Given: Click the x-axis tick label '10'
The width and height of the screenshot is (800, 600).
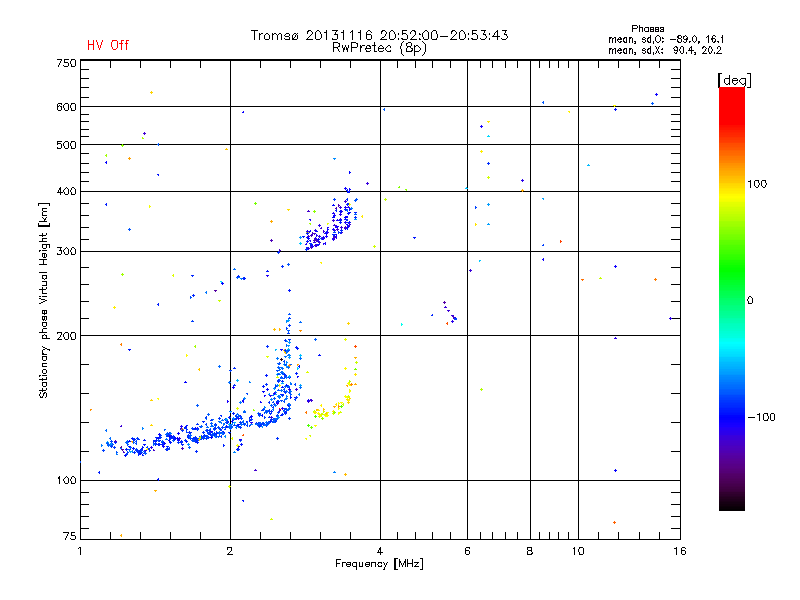Looking at the screenshot, I should [578, 551].
